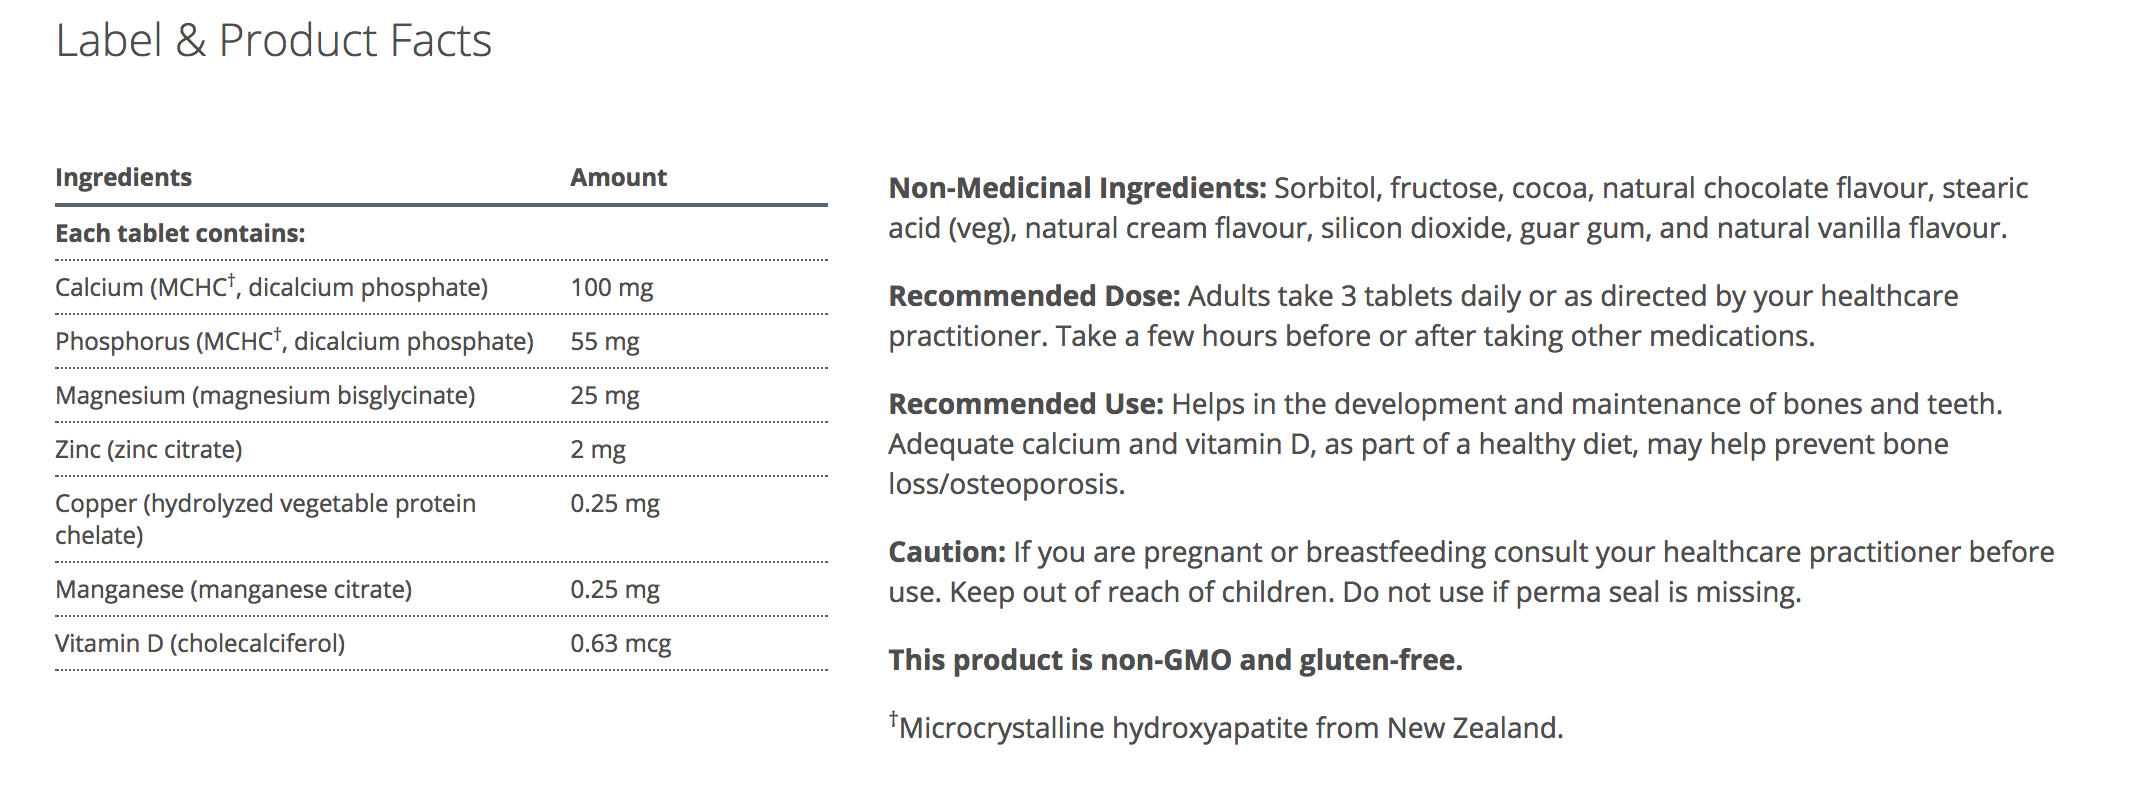Click the Recommended Dose label
Image resolution: width=2132 pixels, height=790 pixels.
pyautogui.click(x=1034, y=296)
